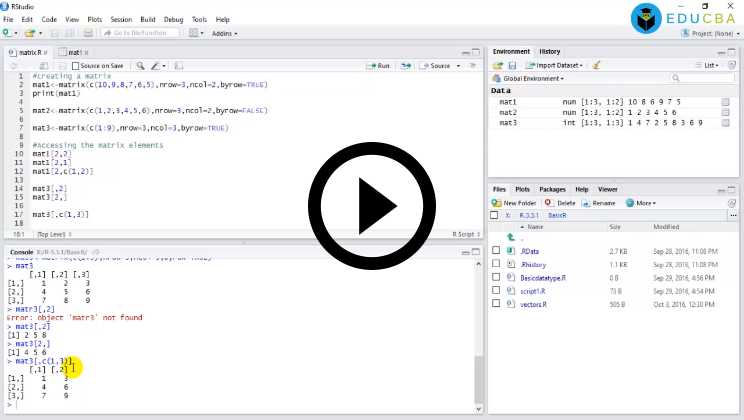
Task: Click the Run button in editor toolbar
Action: [378, 65]
